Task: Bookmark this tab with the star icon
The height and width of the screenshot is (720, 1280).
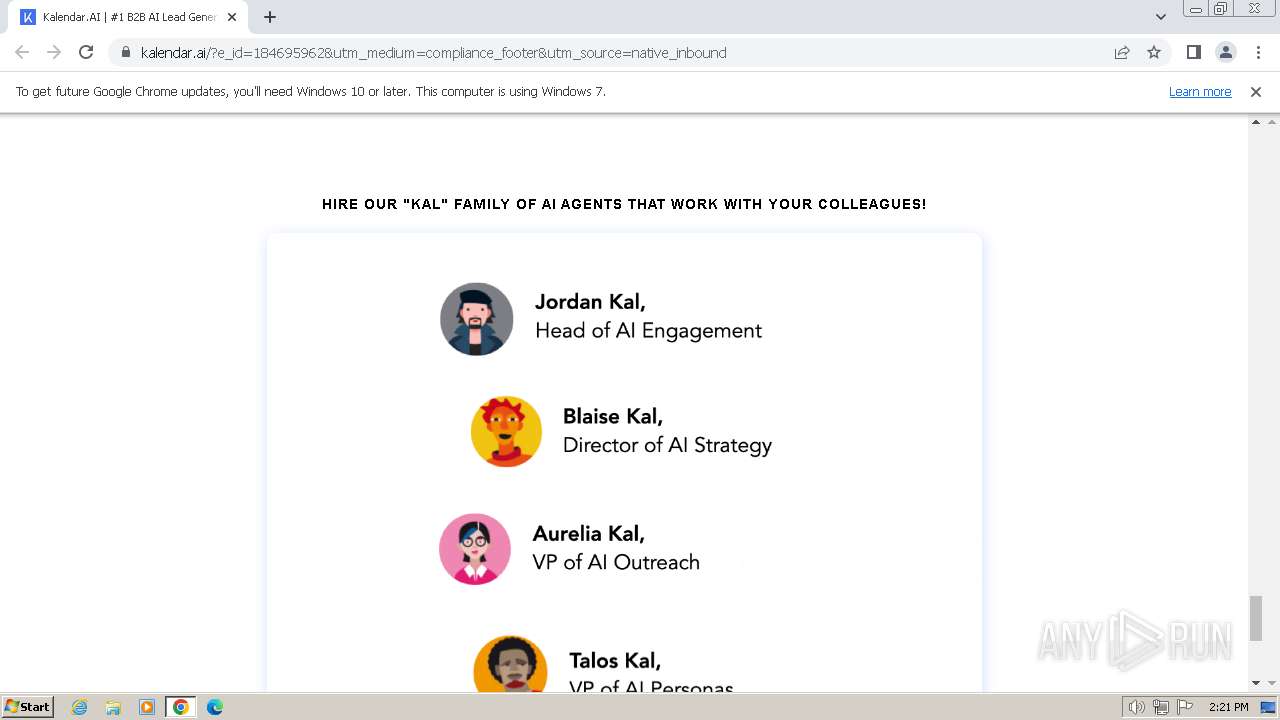Action: point(1154,53)
